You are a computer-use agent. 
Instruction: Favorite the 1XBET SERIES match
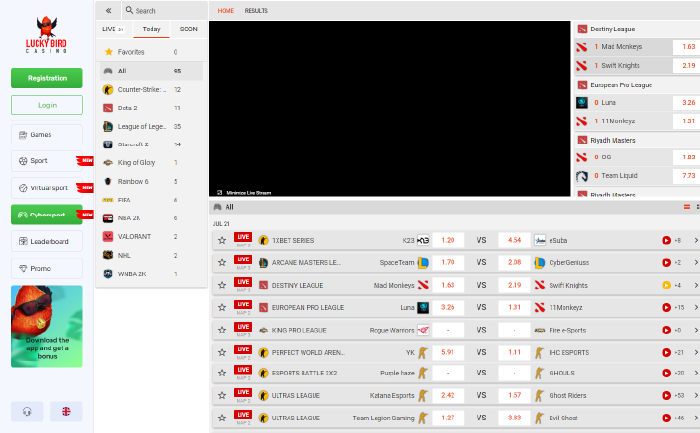point(222,241)
